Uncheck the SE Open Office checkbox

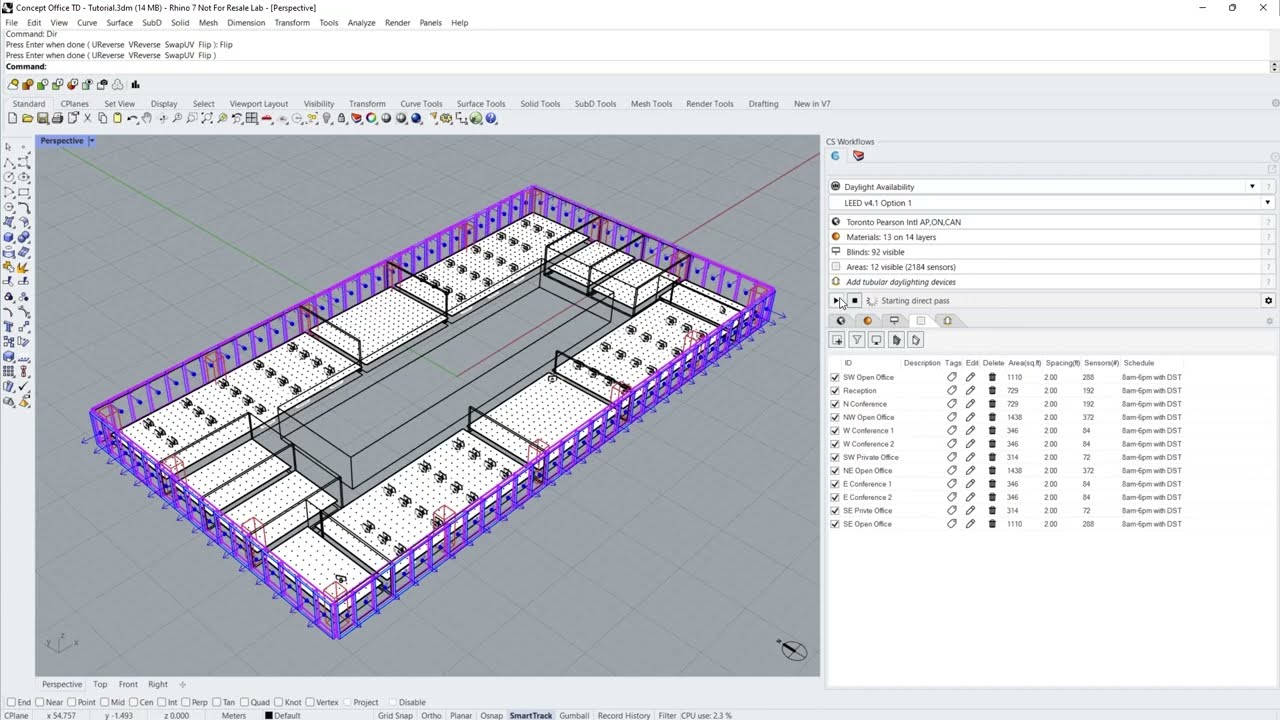835,524
